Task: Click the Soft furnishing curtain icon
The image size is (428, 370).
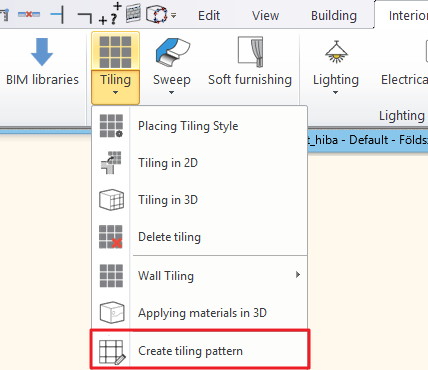Action: click(x=251, y=52)
